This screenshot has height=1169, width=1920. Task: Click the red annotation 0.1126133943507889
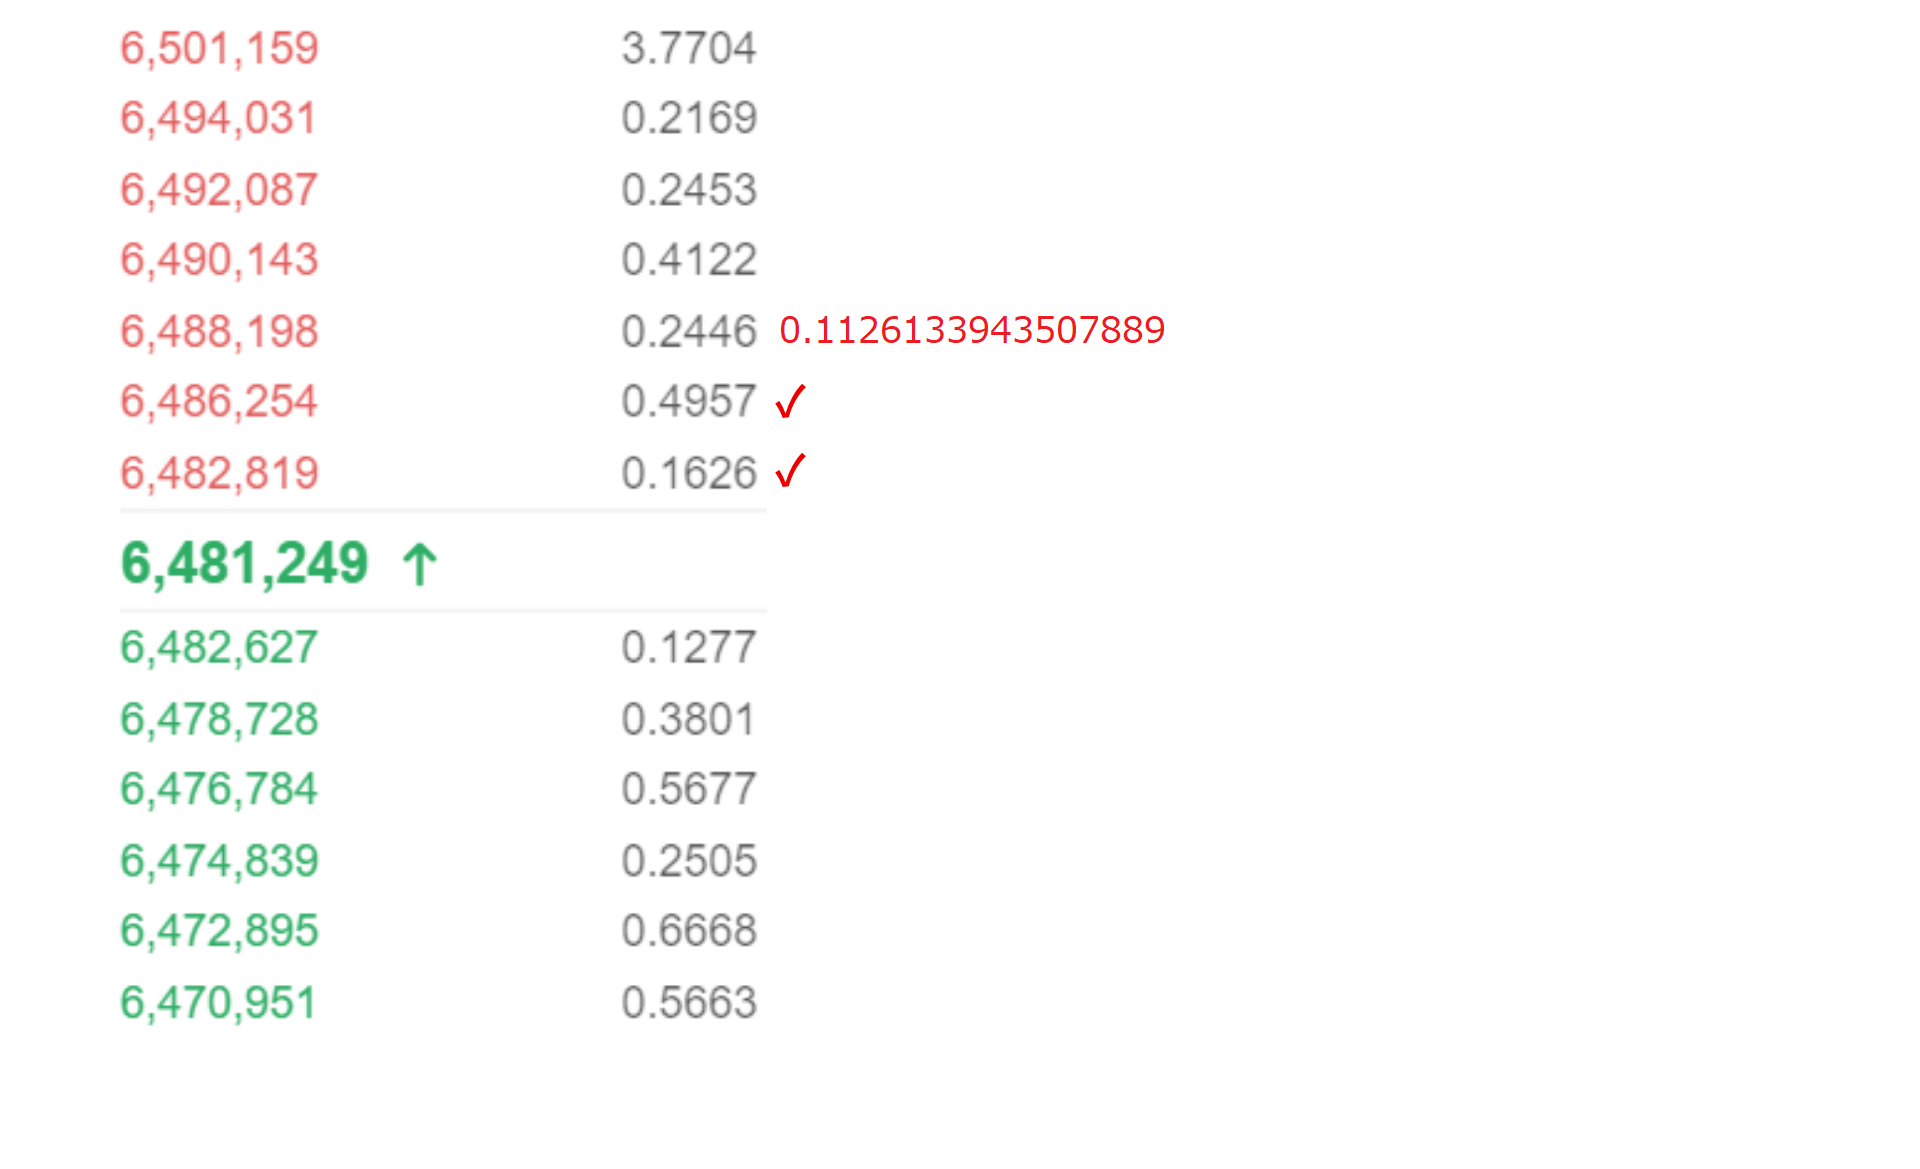tap(972, 330)
